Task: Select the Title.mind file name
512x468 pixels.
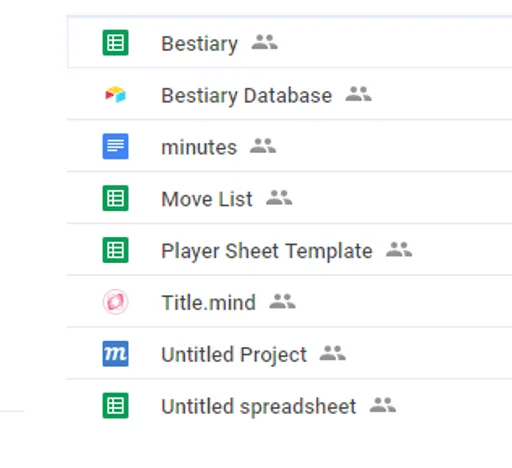Action: 209,303
